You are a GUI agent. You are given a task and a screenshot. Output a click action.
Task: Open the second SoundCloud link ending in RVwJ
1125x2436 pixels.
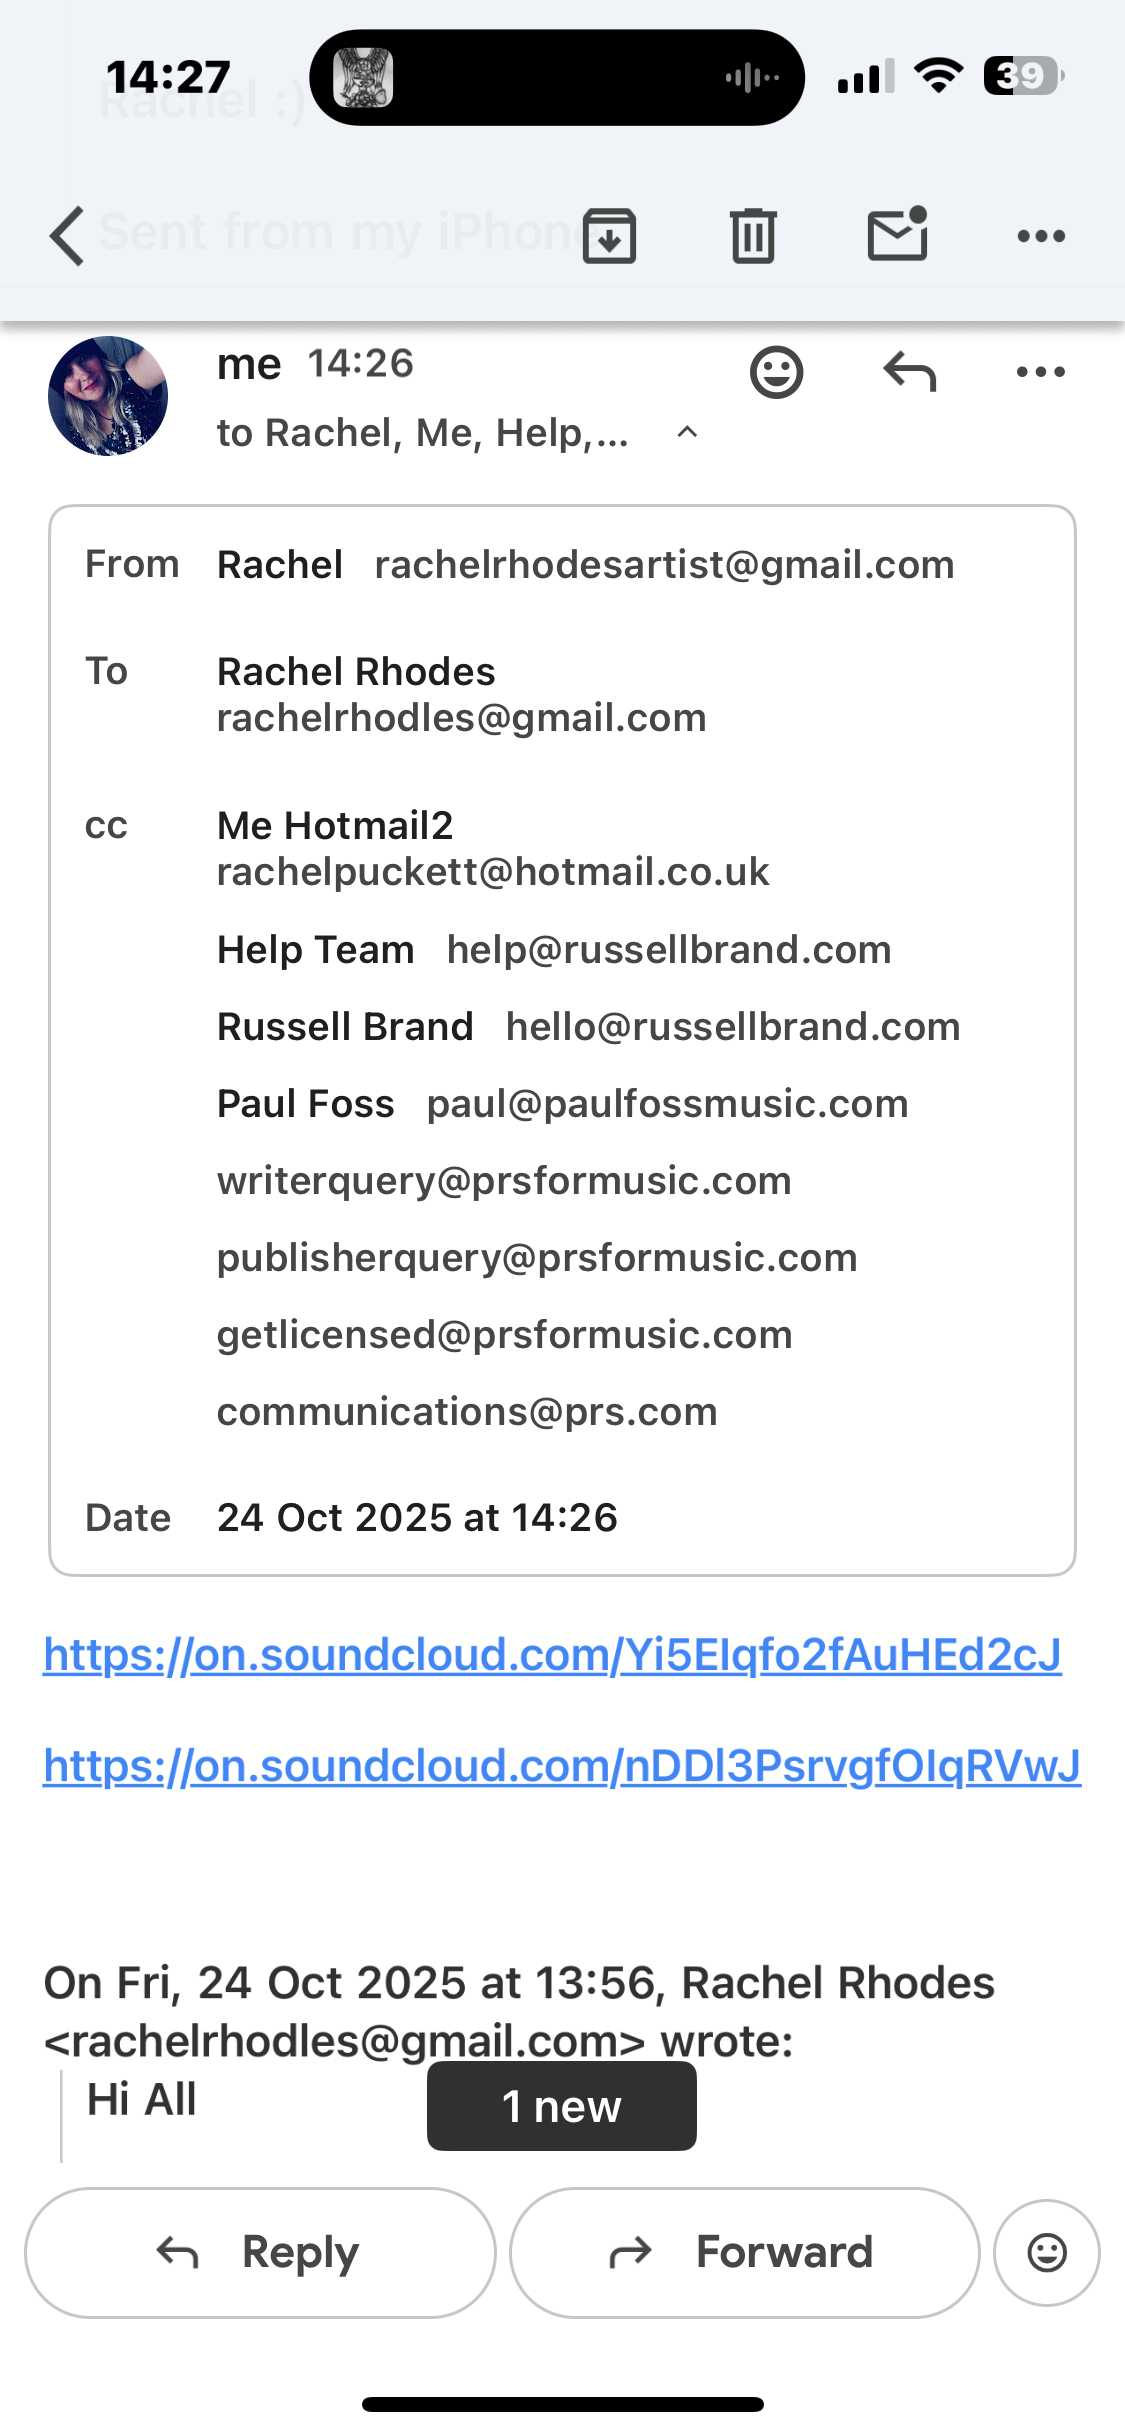click(562, 1766)
